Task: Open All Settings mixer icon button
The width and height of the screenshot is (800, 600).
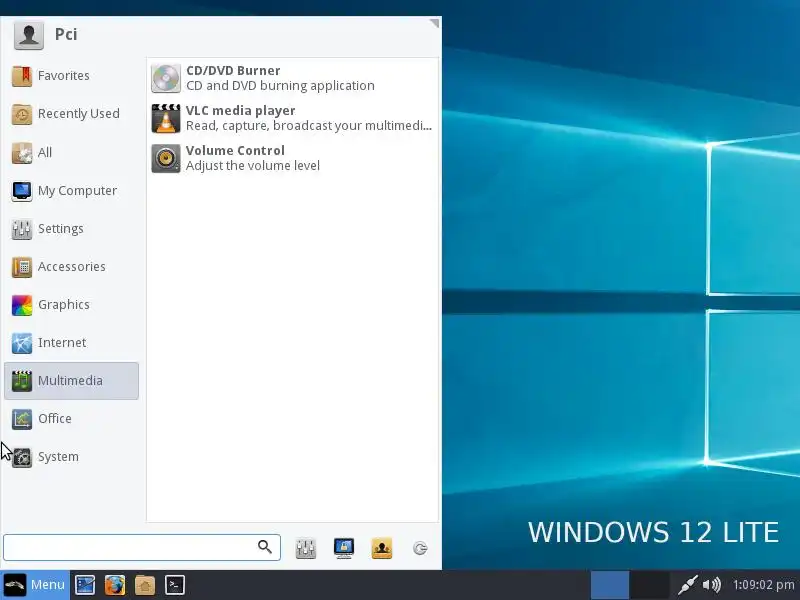Action: 306,548
